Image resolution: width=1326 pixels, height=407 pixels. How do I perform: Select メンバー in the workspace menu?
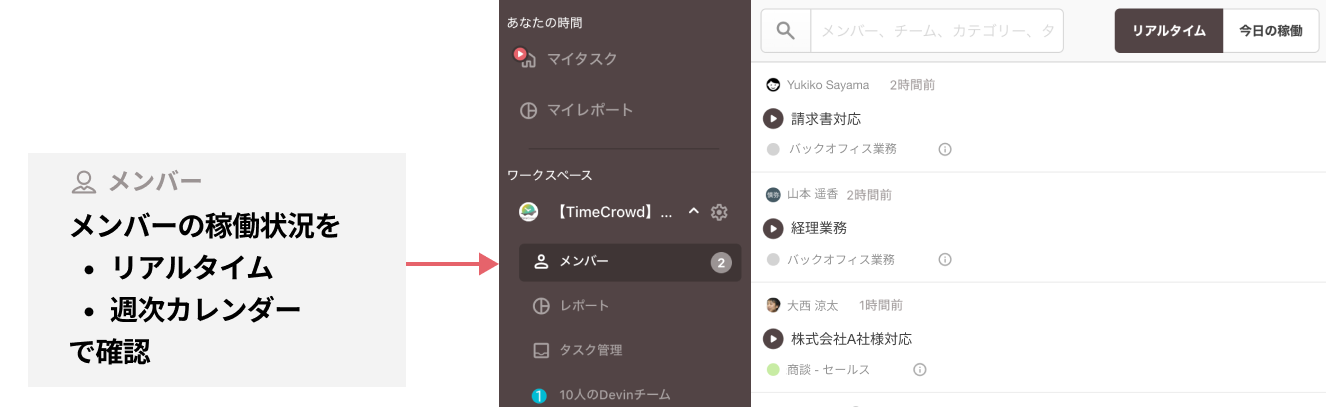click(x=630, y=262)
